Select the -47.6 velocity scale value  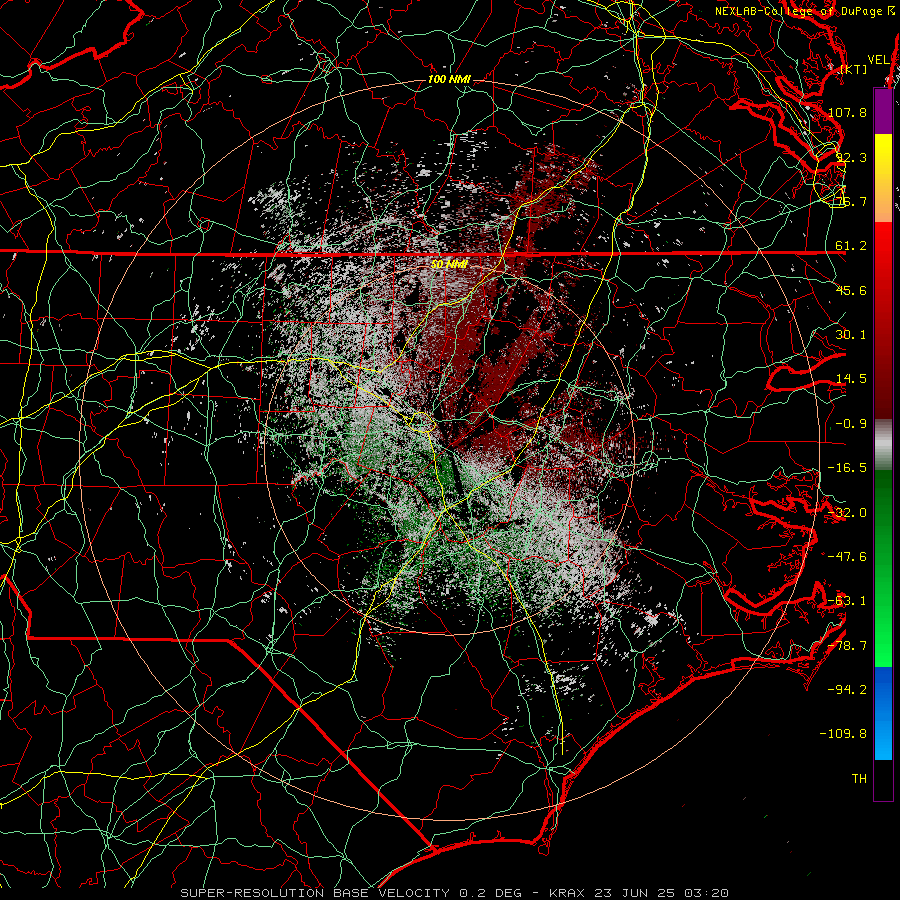point(847,557)
